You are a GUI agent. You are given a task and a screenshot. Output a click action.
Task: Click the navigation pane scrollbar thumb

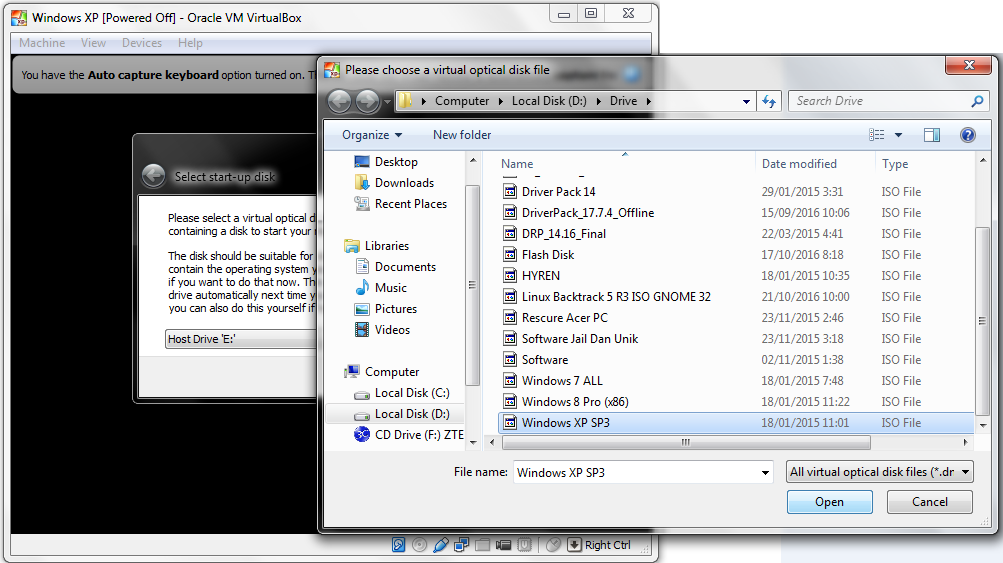pyautogui.click(x=473, y=285)
